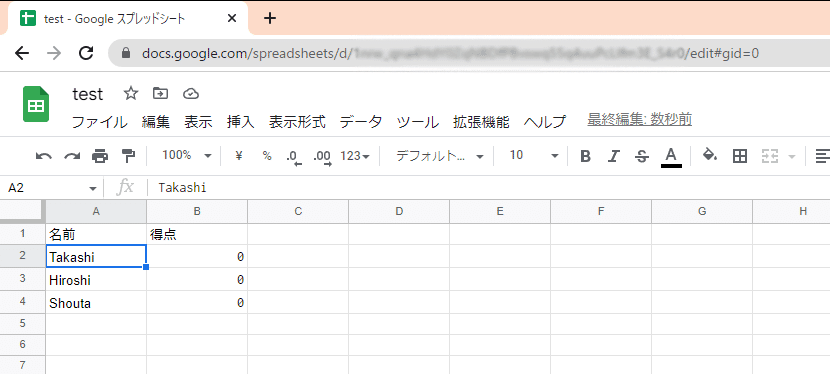Viewport: 830px width, 374px height.
Task: Open the 挿入 menu
Action: 240,122
